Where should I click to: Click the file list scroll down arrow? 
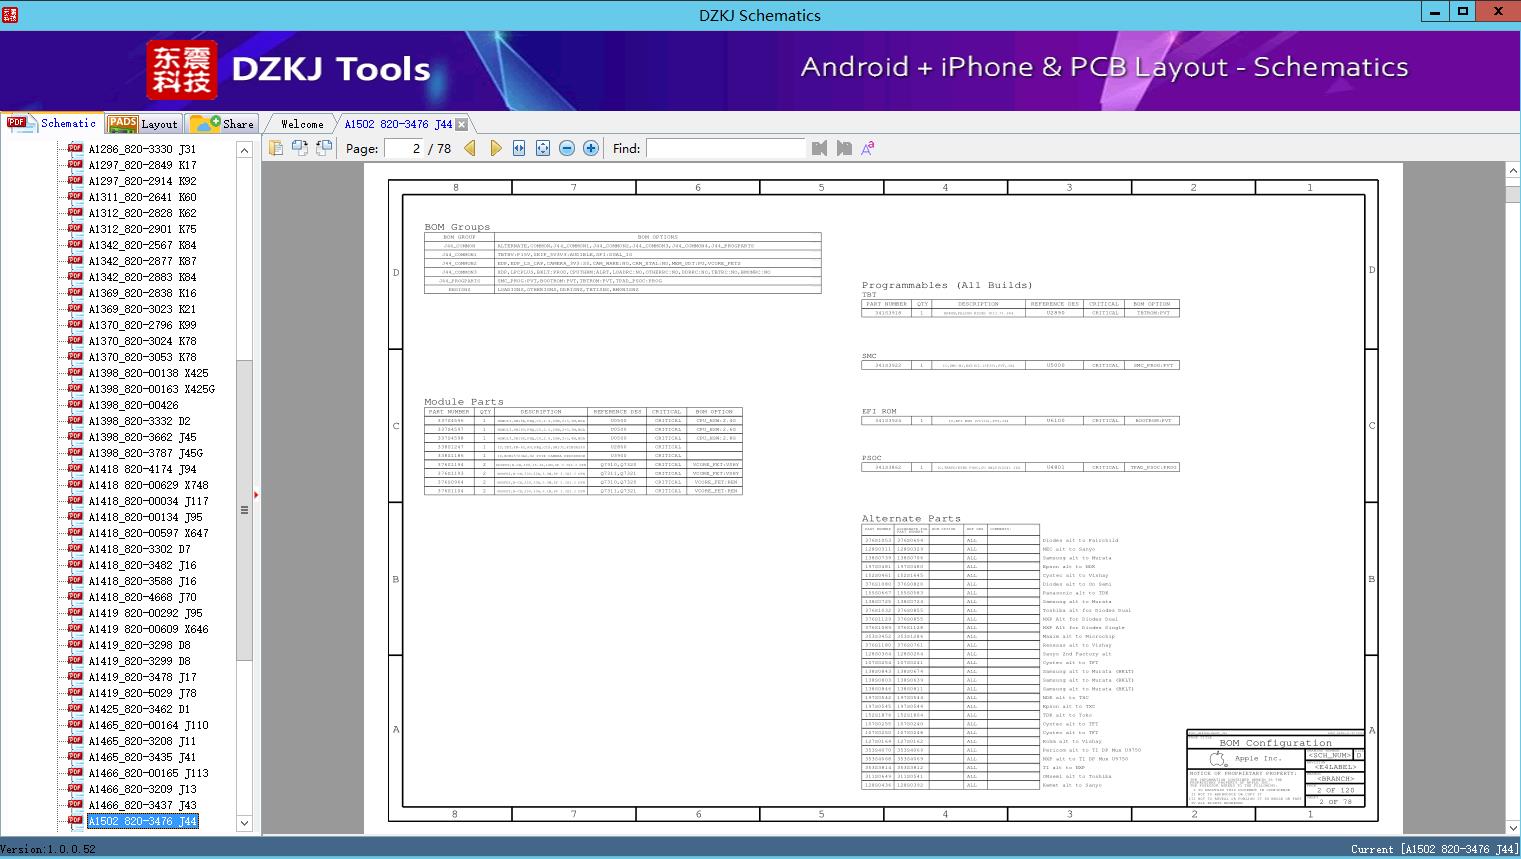[244, 823]
